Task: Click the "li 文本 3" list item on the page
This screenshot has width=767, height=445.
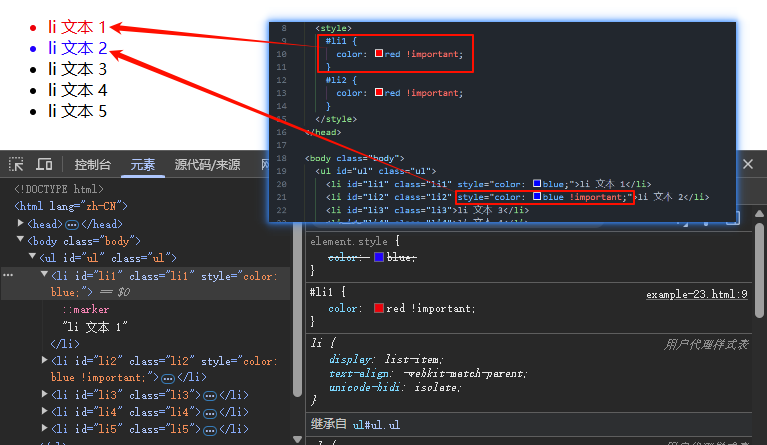Action: 77,69
